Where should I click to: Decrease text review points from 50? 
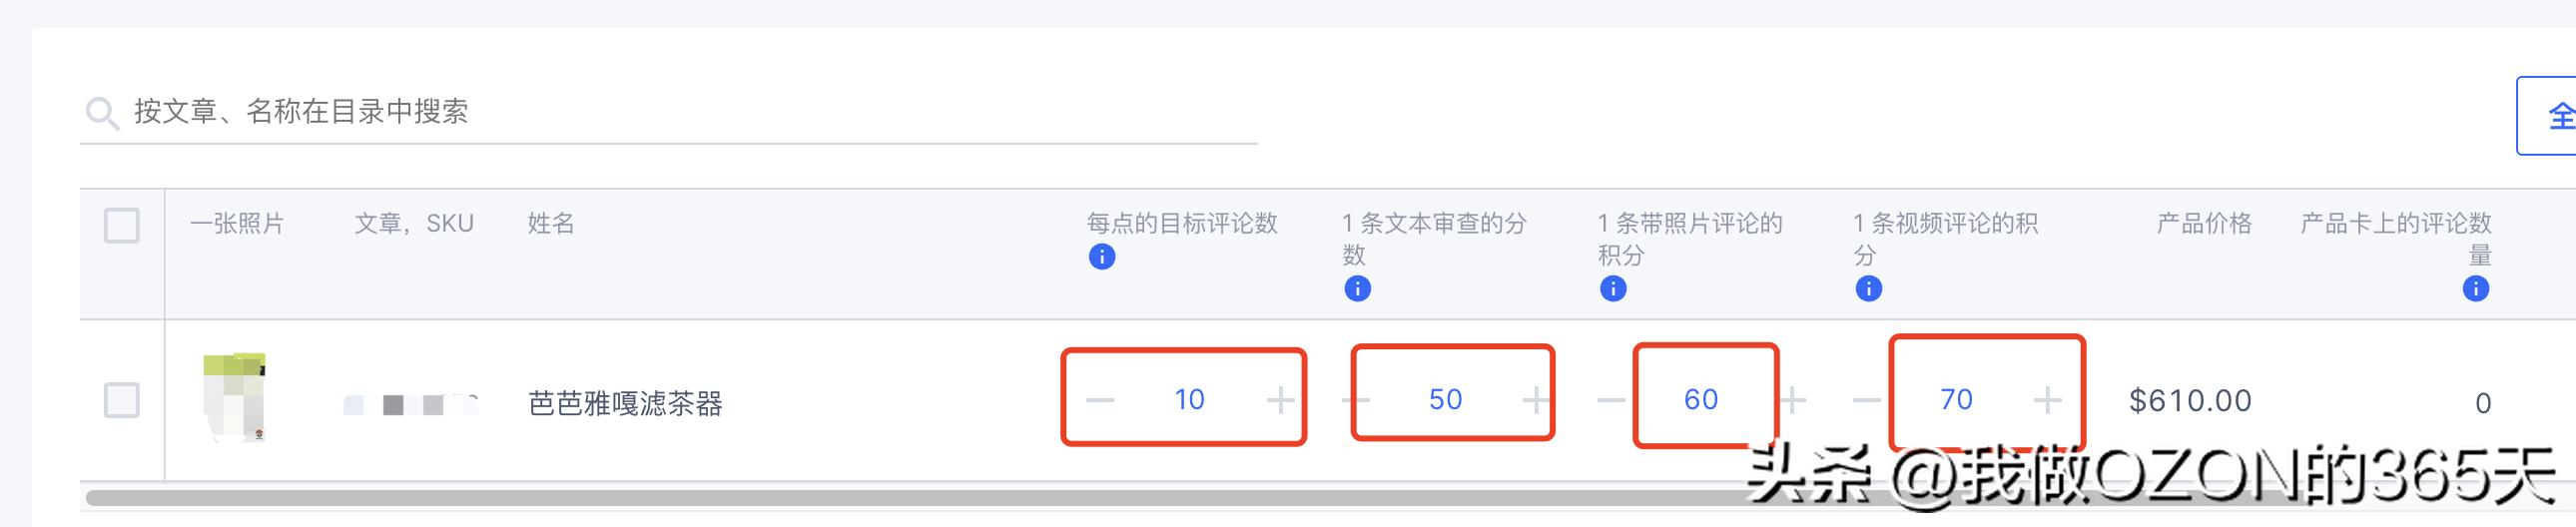1356,401
